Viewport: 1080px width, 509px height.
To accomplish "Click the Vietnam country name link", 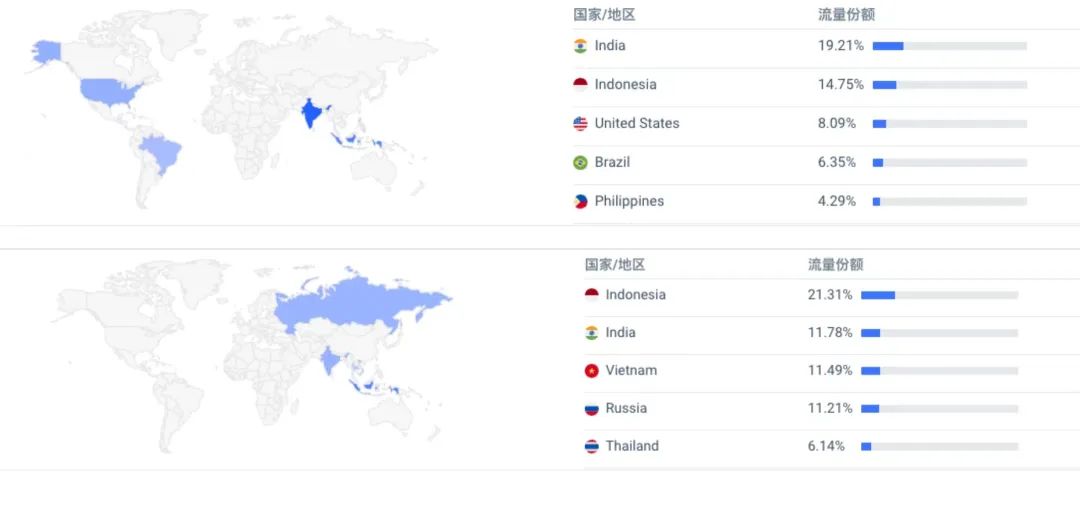I will click(x=631, y=370).
